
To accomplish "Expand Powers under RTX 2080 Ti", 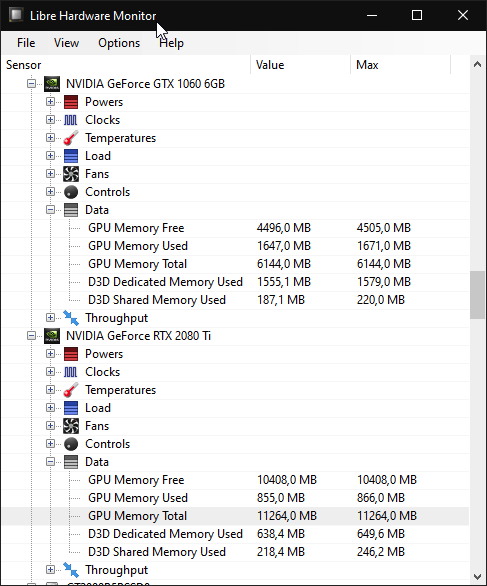I will (x=50, y=354).
